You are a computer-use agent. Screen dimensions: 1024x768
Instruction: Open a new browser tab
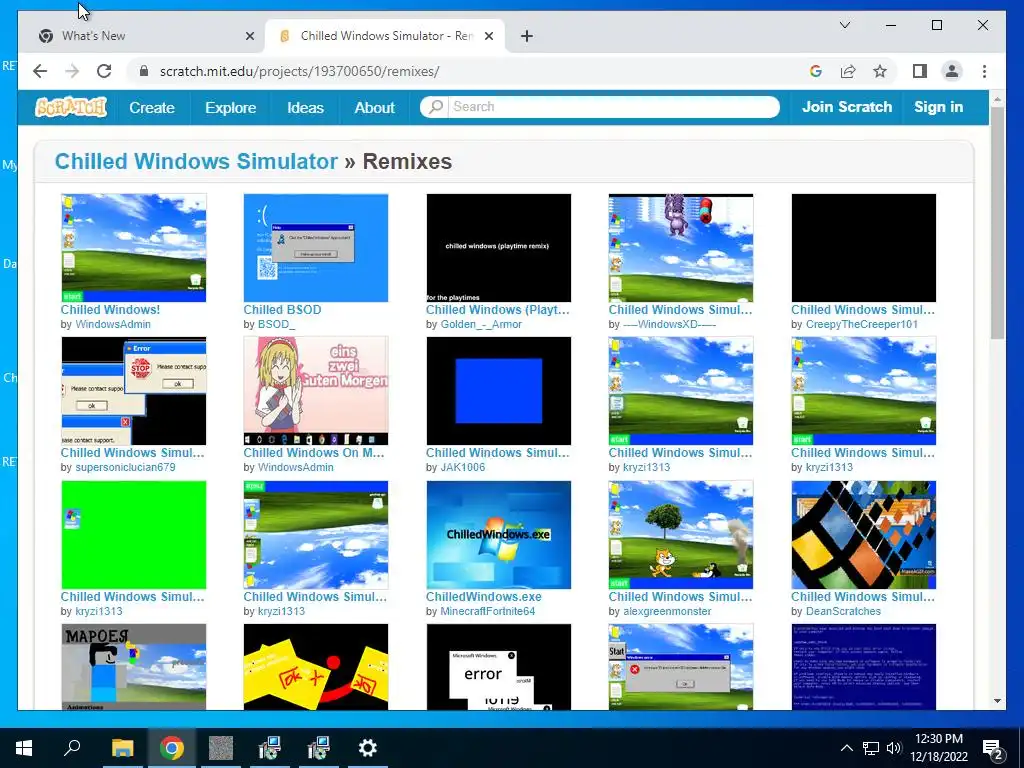[x=527, y=37]
